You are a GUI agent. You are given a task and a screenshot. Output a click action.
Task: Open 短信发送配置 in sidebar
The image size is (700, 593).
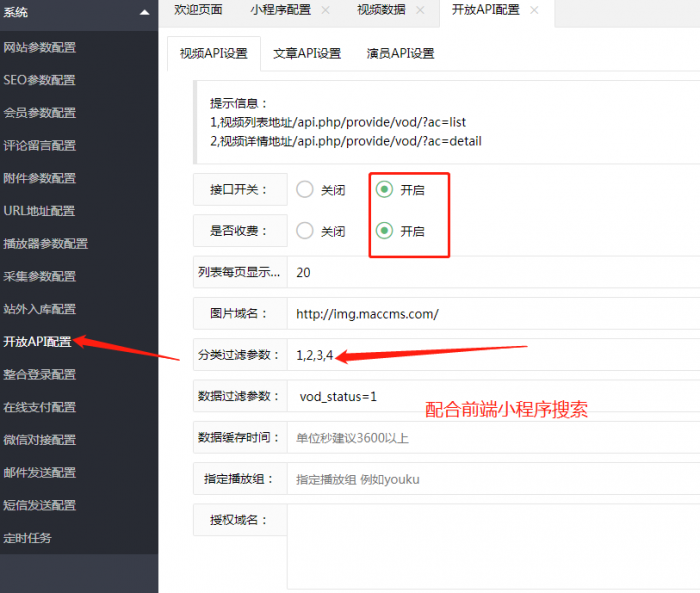point(39,505)
